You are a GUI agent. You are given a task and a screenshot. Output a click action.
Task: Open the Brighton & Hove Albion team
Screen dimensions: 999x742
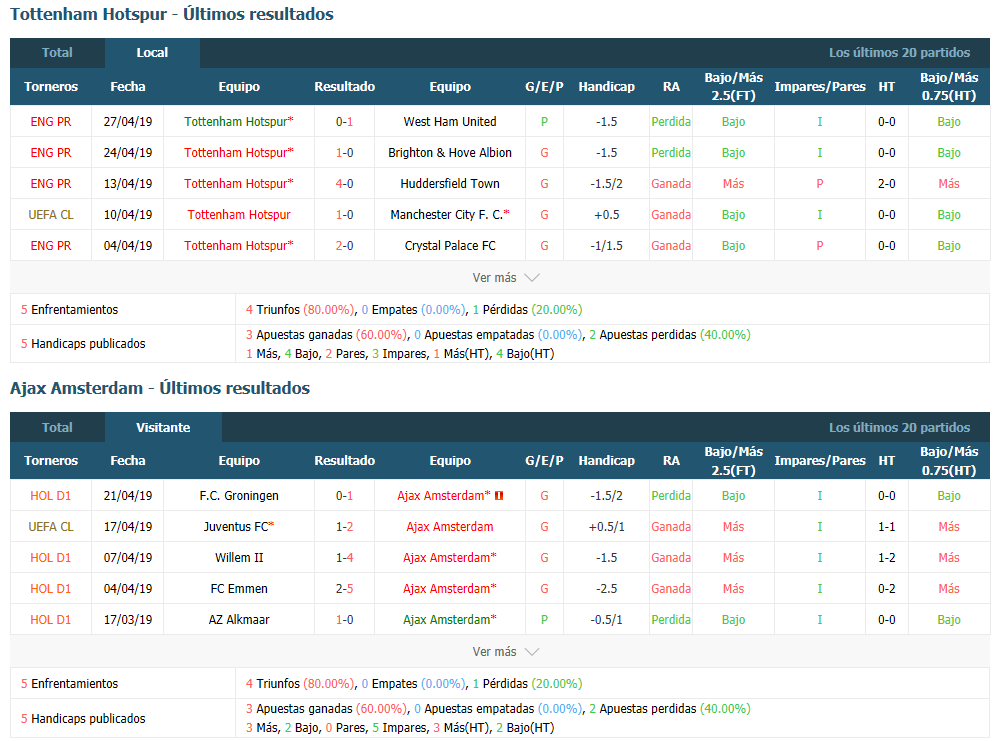pos(450,153)
